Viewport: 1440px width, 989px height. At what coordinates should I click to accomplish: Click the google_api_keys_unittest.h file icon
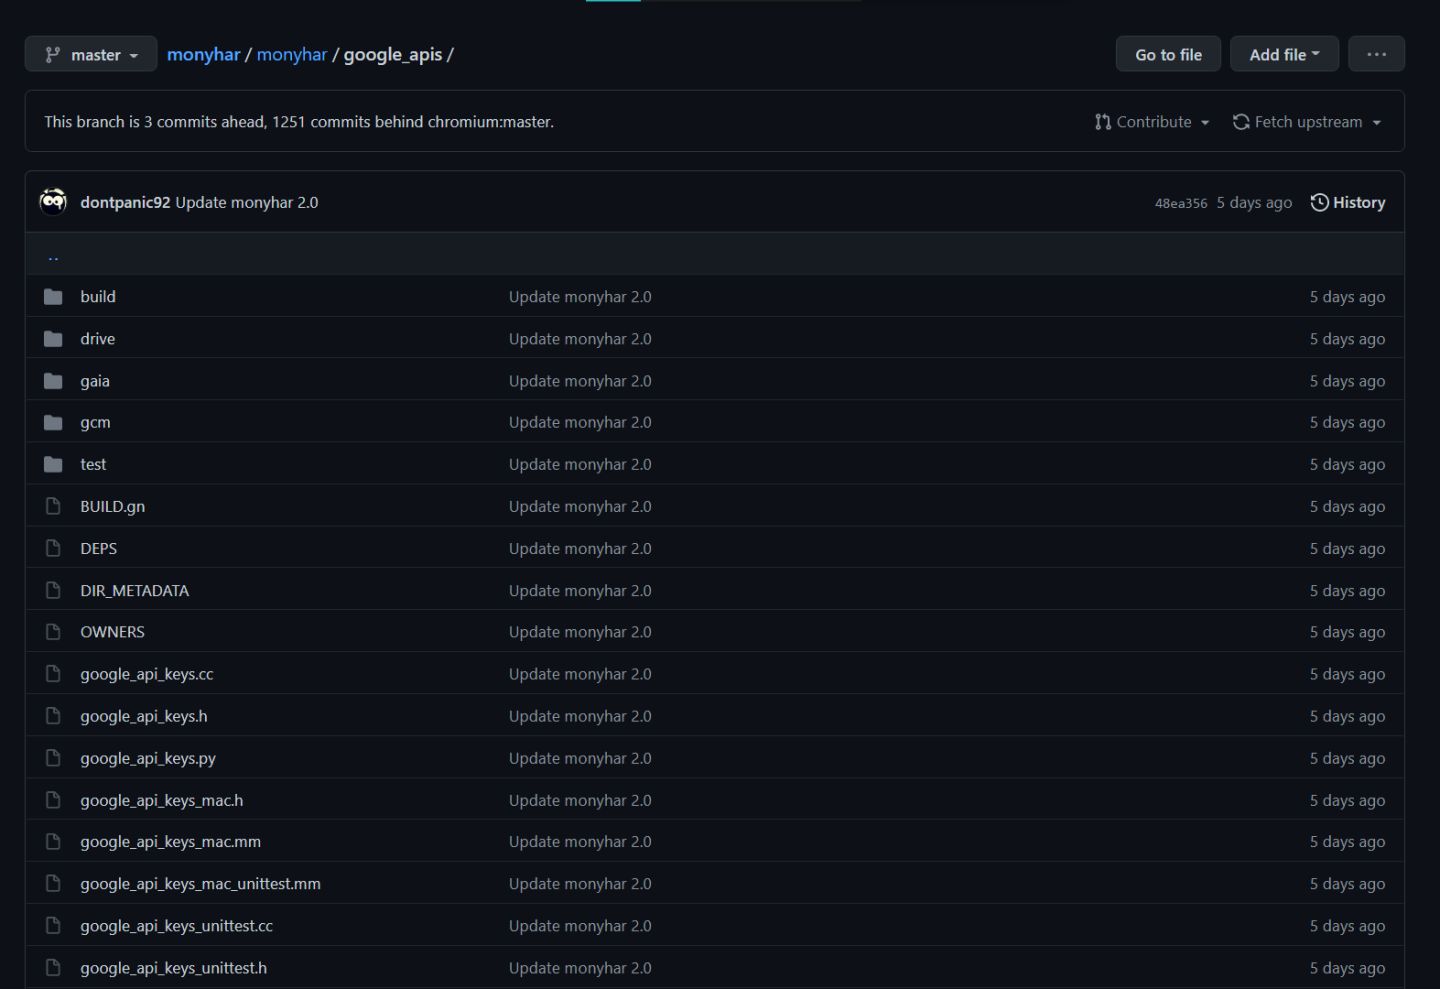tap(53, 968)
